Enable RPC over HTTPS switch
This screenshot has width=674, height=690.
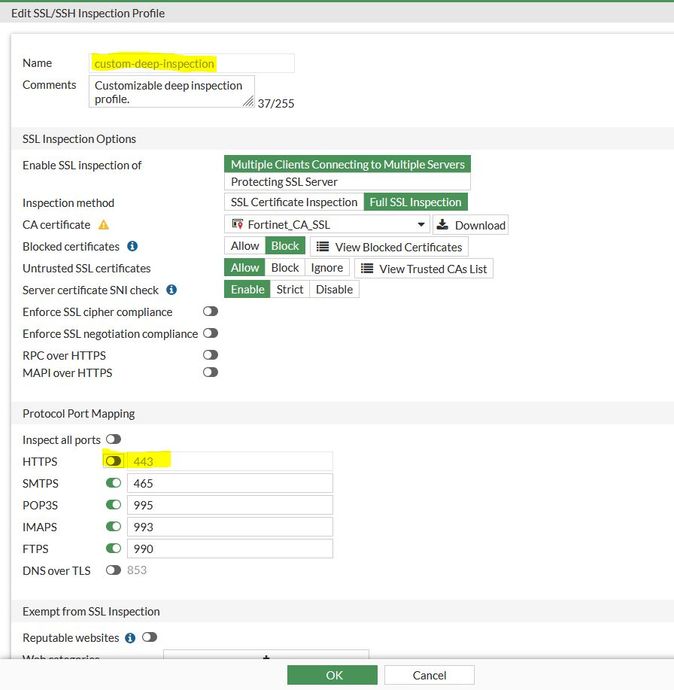210,355
